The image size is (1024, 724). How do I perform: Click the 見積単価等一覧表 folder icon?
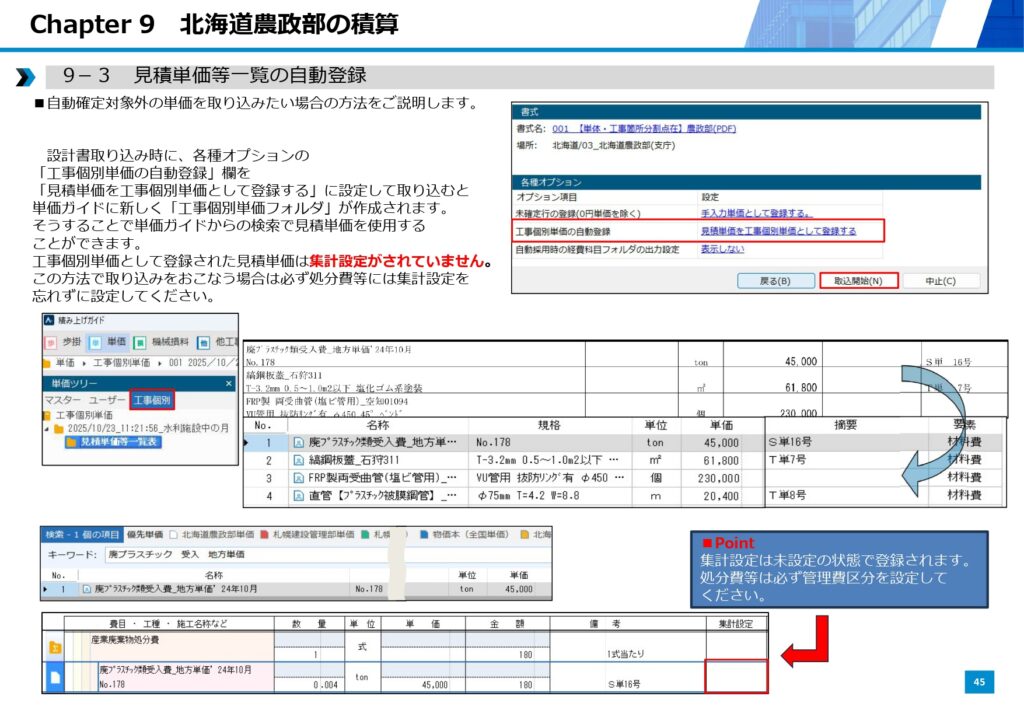[x=71, y=442]
